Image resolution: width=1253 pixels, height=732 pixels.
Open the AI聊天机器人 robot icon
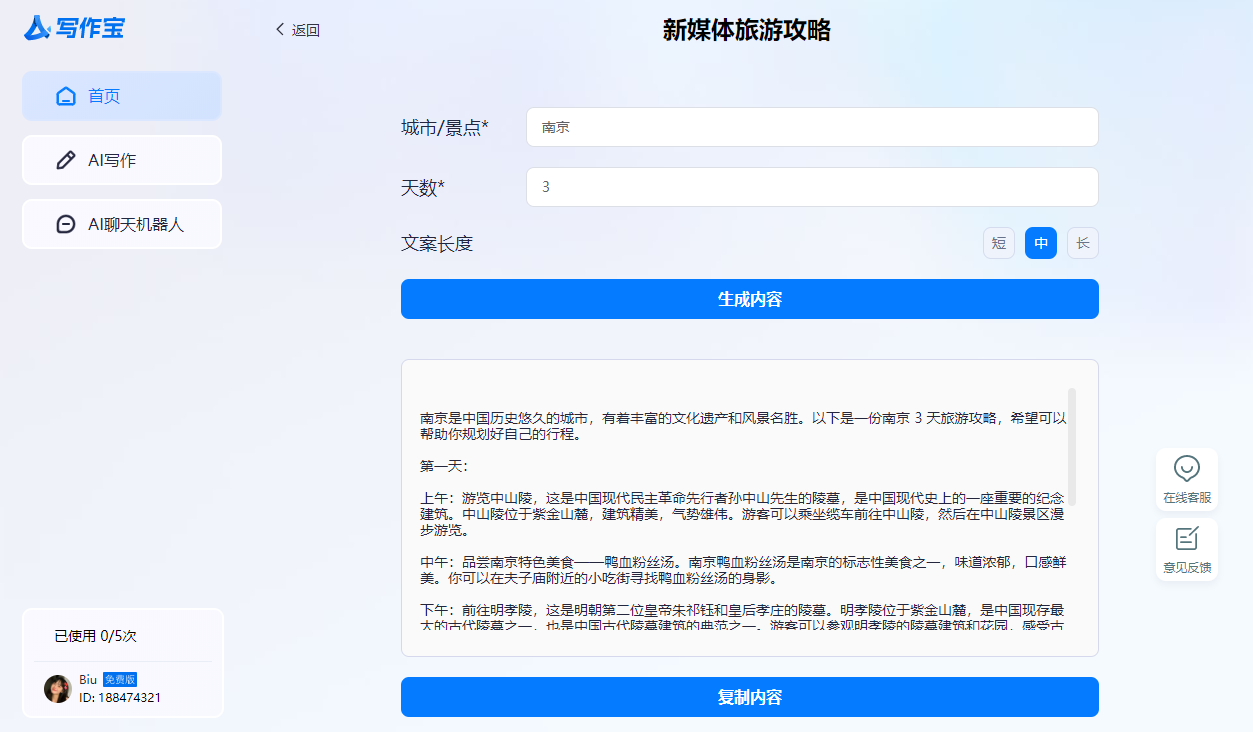(x=66, y=223)
